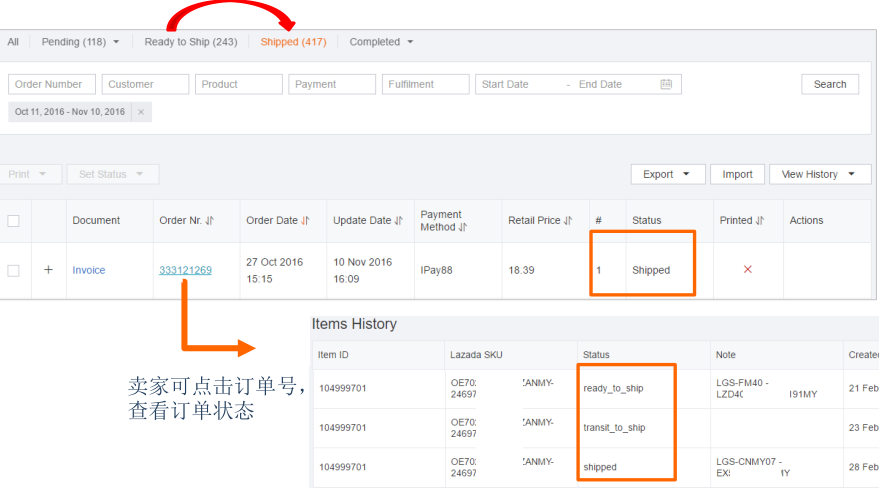Open the Export dropdown
The height and width of the screenshot is (488, 879).
(x=668, y=174)
